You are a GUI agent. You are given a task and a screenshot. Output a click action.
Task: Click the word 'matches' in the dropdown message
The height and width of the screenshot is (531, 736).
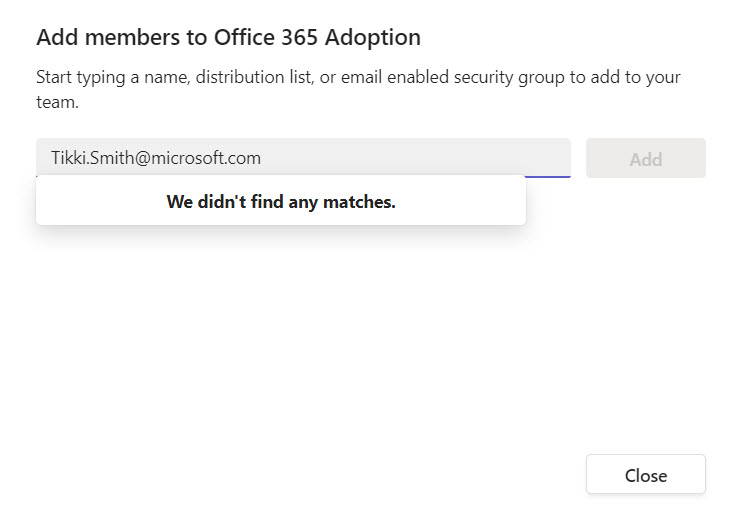pos(359,202)
